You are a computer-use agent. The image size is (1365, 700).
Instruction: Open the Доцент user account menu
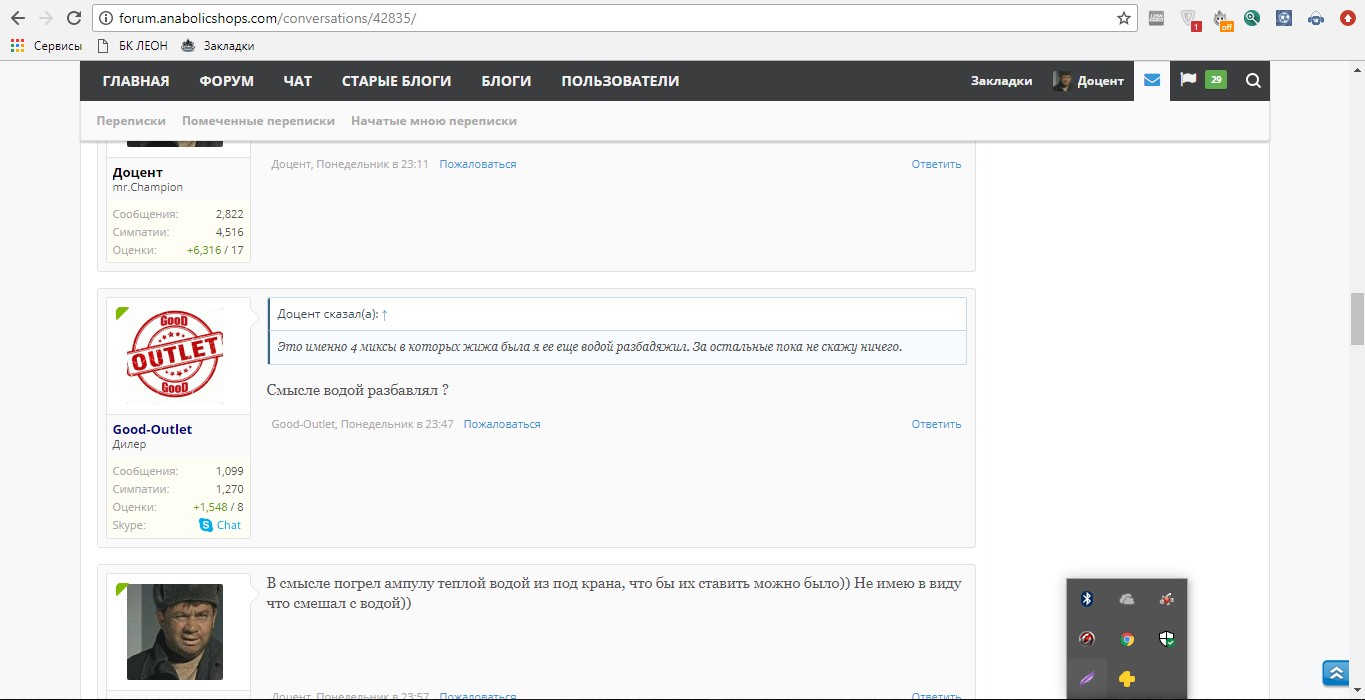coord(1088,81)
